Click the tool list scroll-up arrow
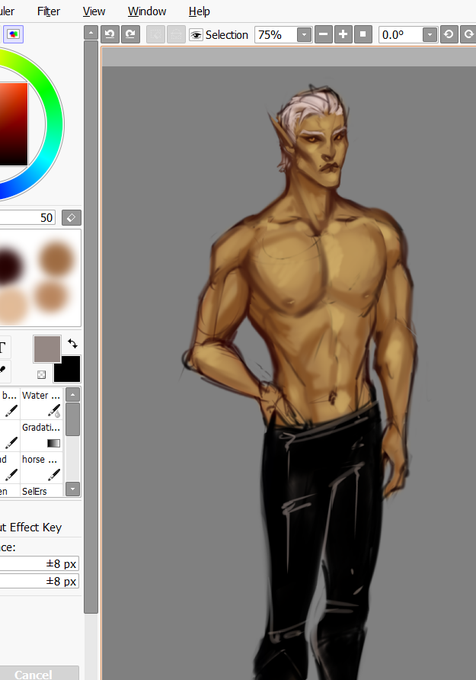 point(73,395)
